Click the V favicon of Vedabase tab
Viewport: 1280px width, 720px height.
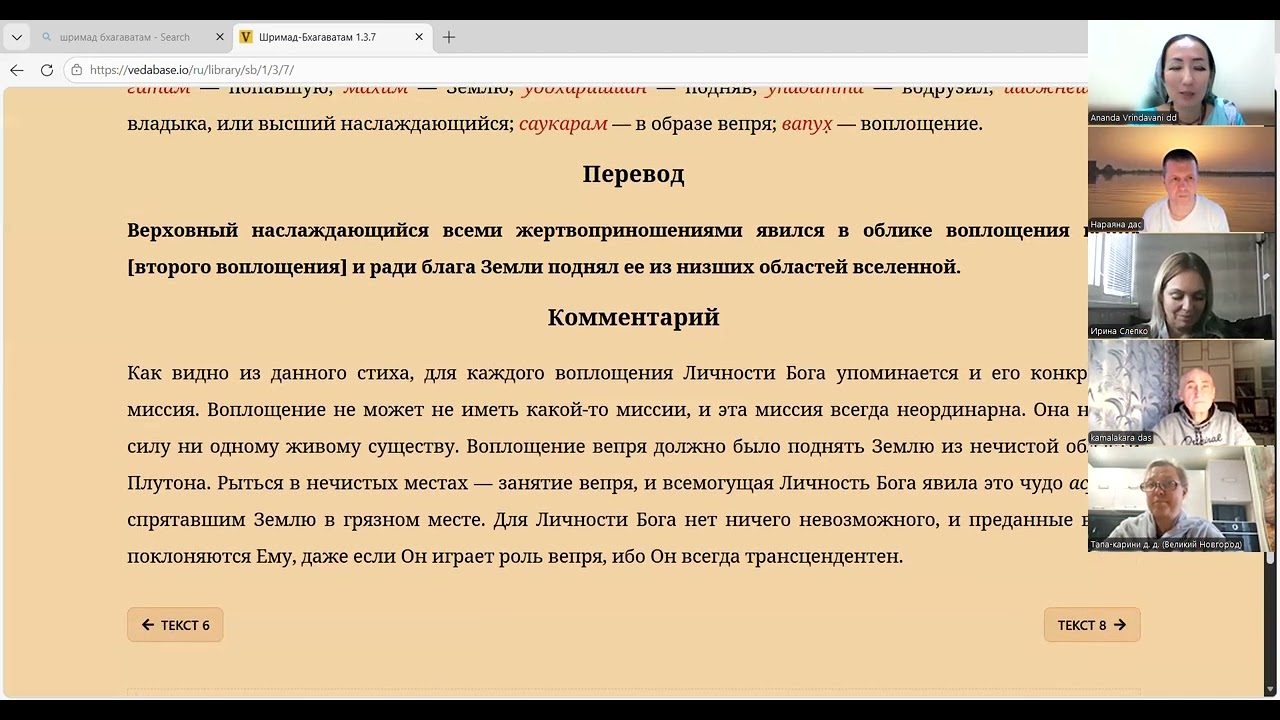click(246, 37)
